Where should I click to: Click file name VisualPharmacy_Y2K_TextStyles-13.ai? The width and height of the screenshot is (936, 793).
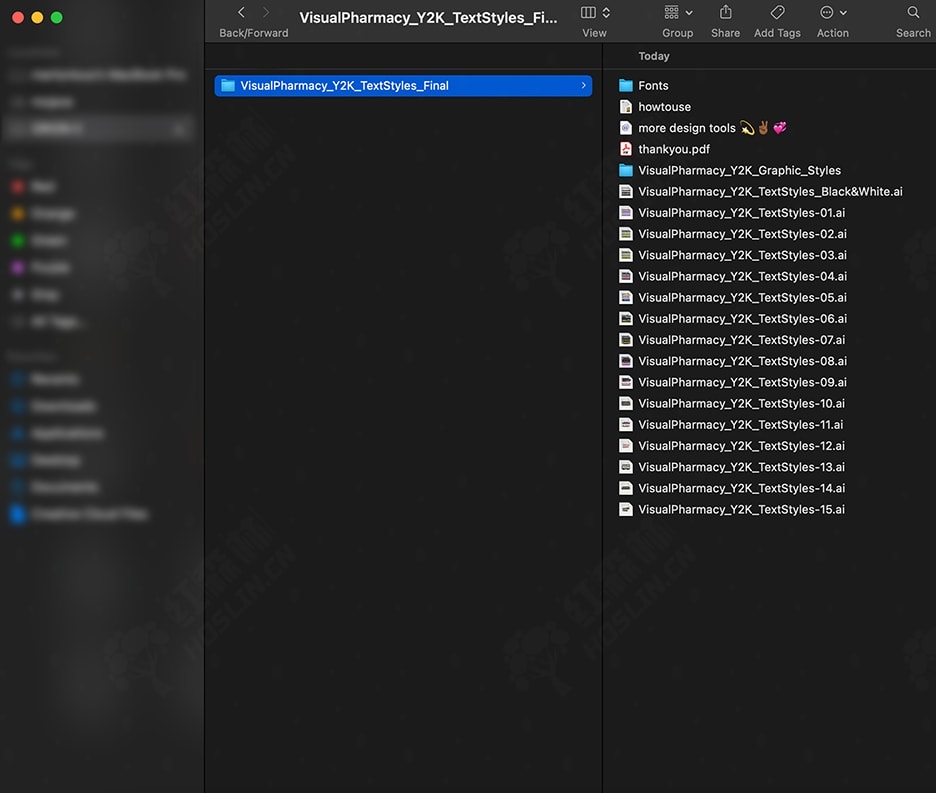(741, 467)
